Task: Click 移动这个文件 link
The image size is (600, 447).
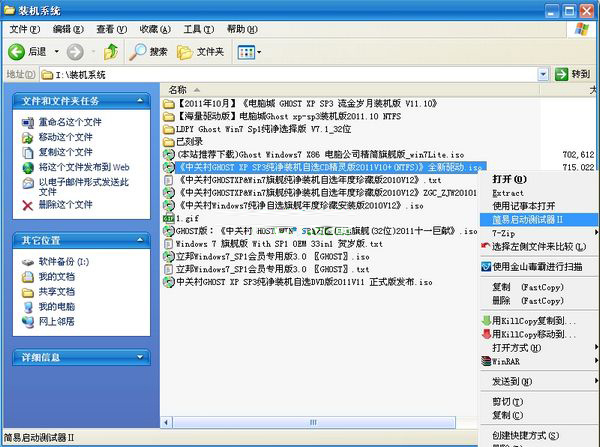Action: (65, 137)
